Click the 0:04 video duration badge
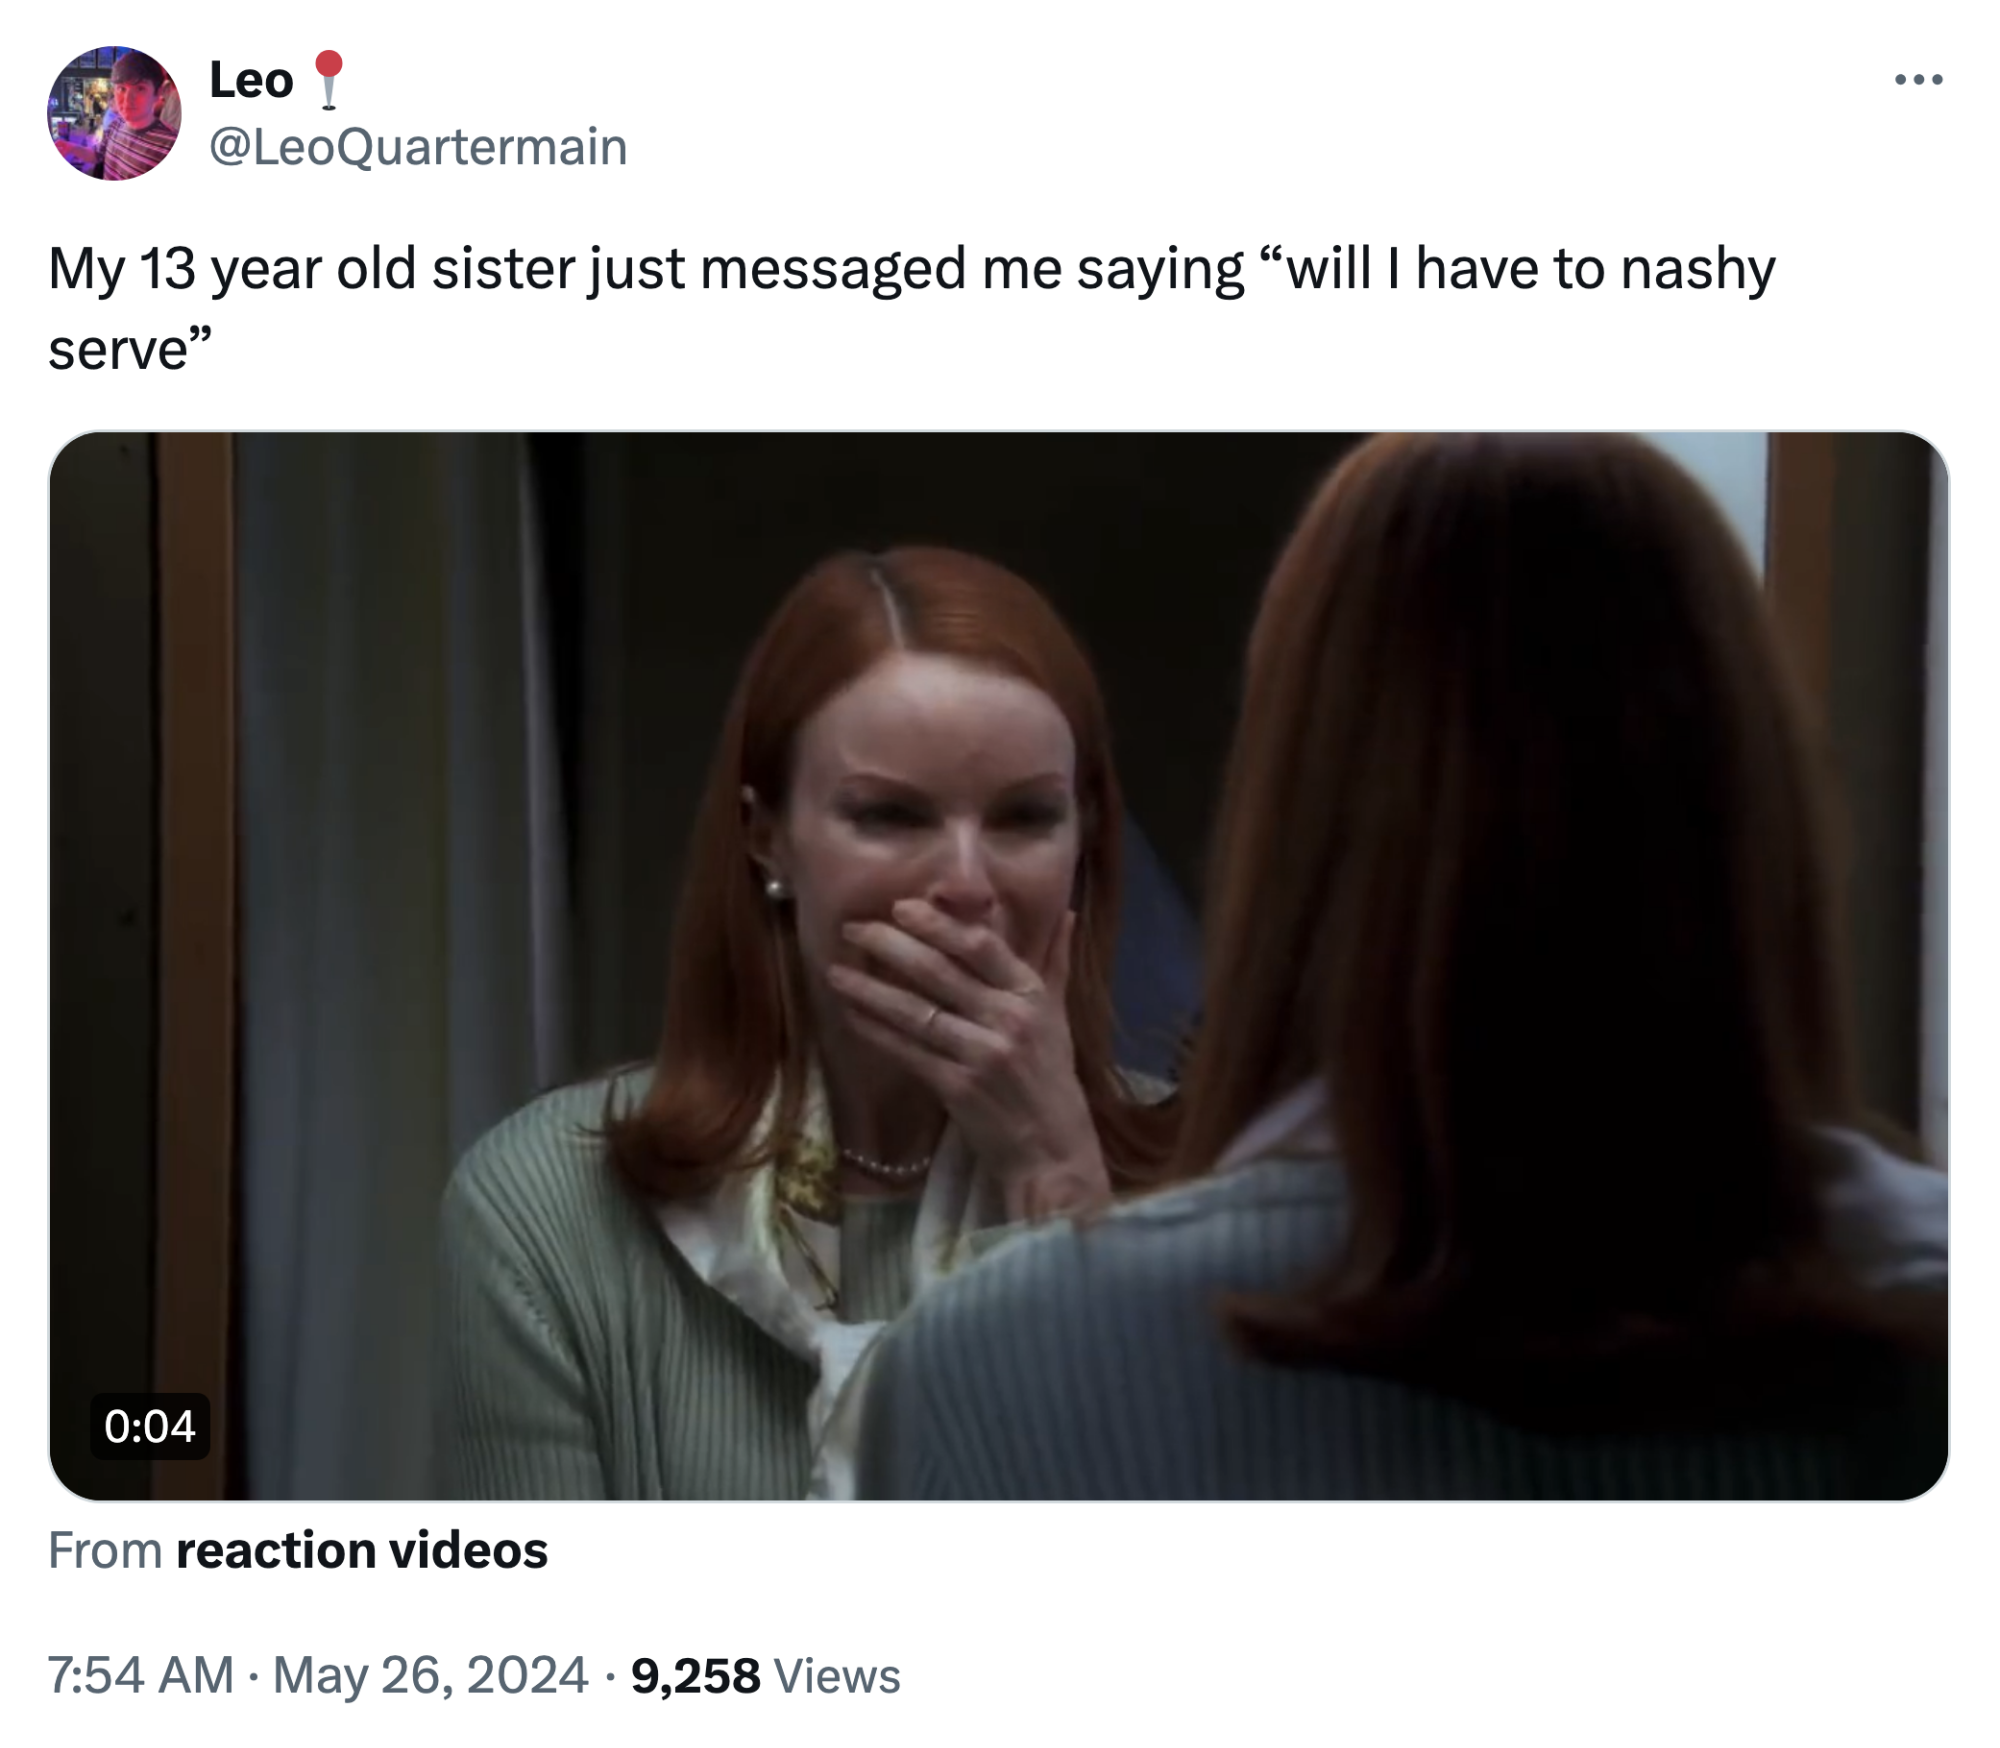 [150, 1426]
